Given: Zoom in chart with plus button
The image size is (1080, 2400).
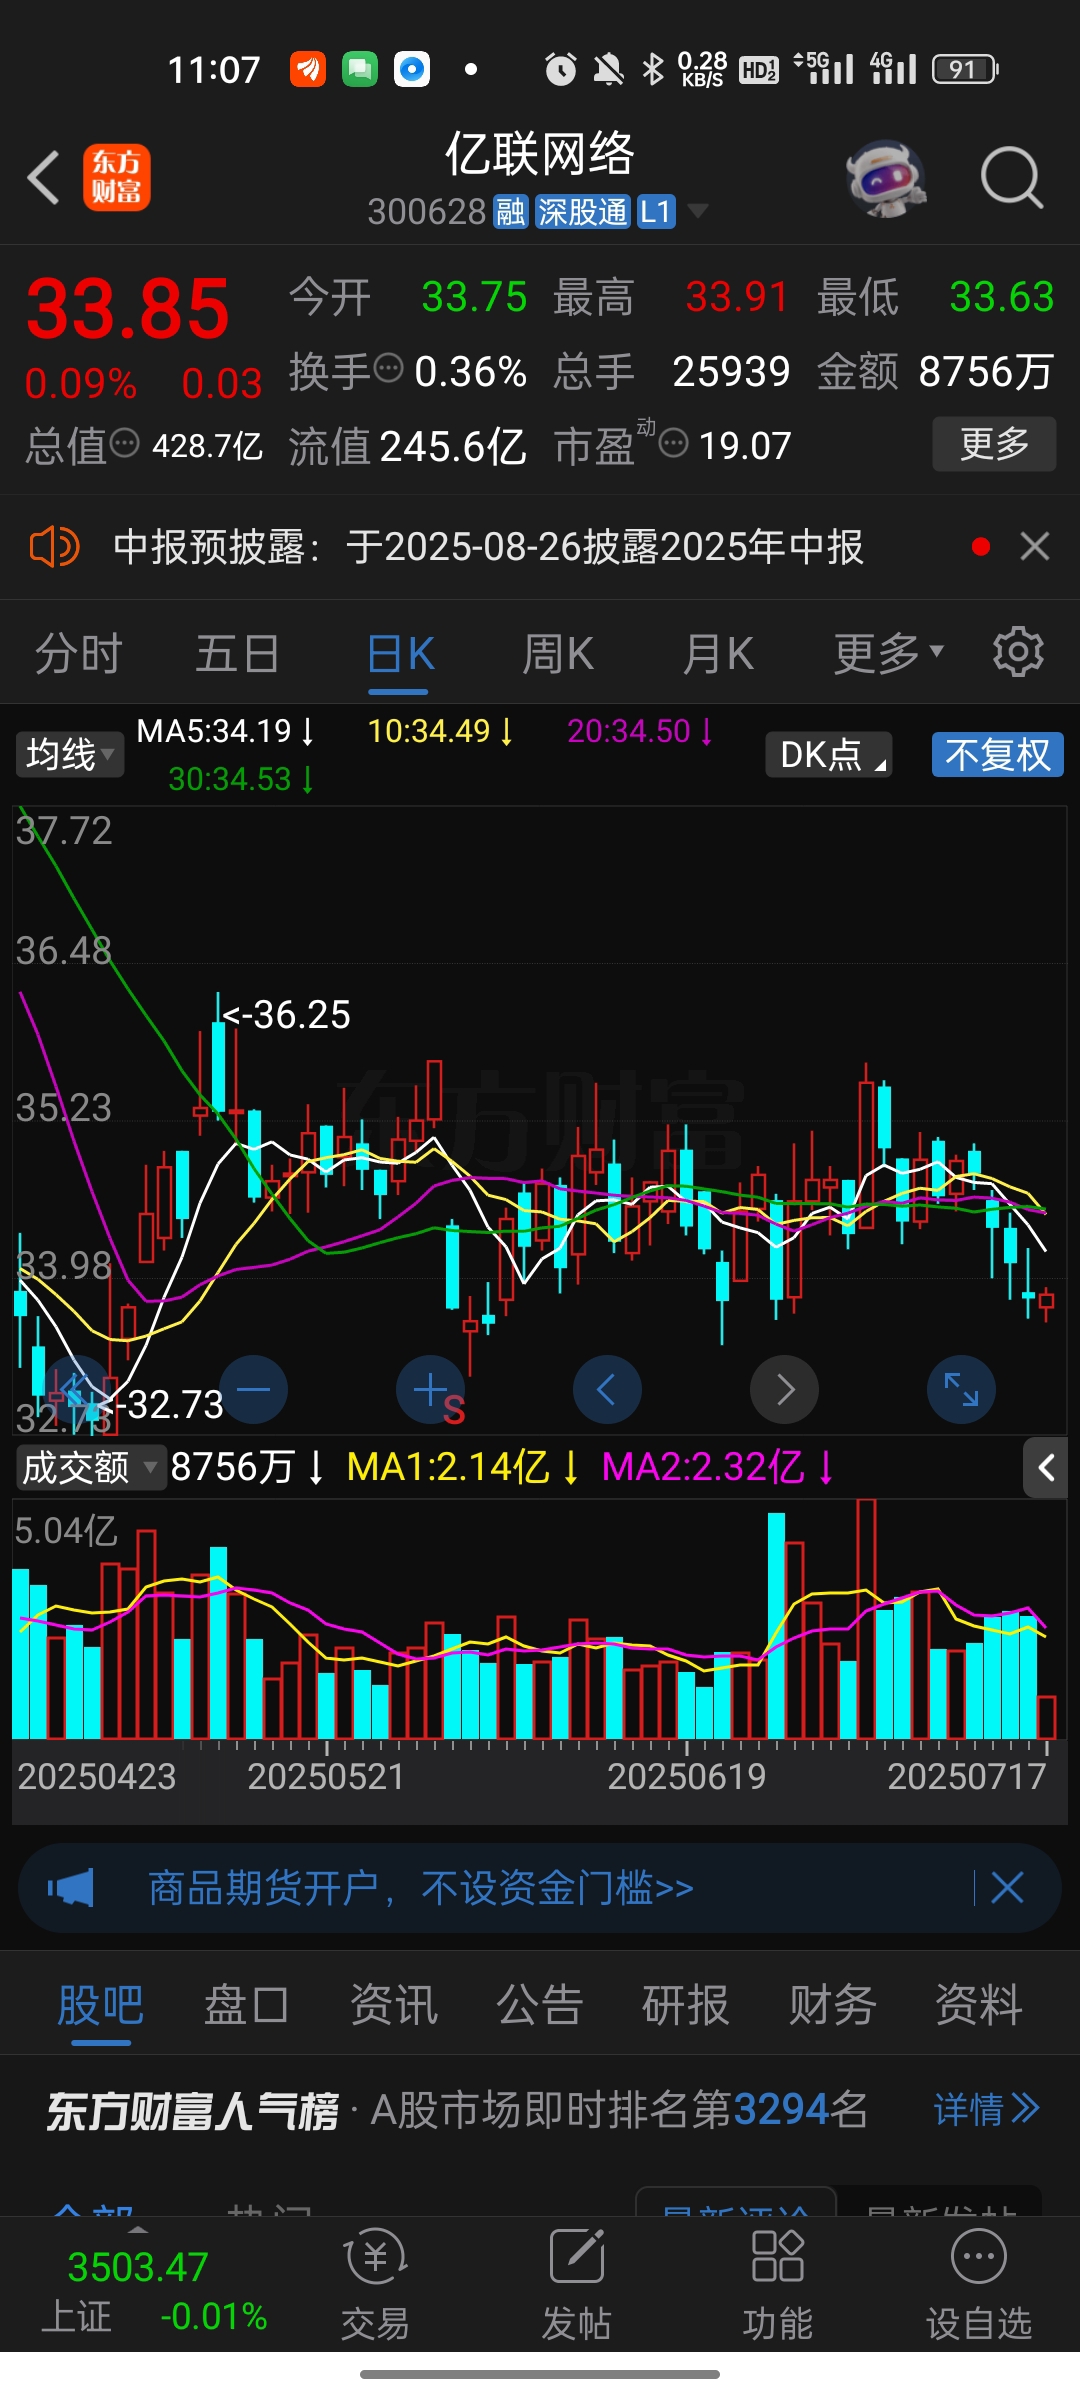Looking at the screenshot, I should pos(430,1389).
